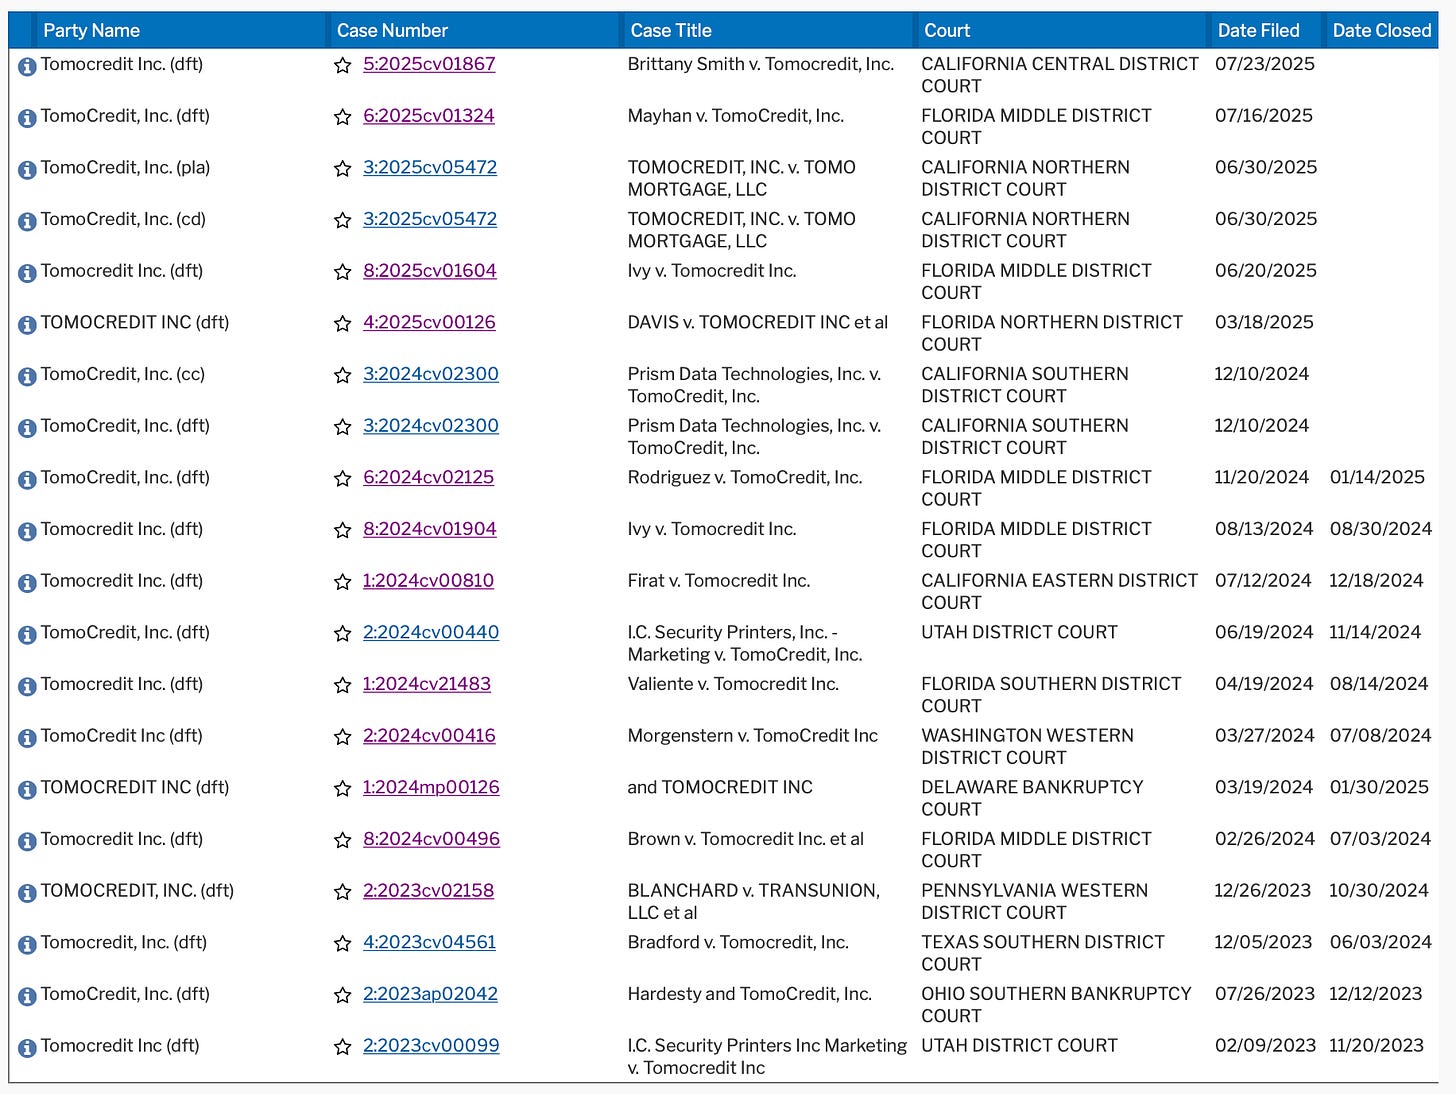Image resolution: width=1456 pixels, height=1094 pixels.
Task: Open case link 2:2023cv02158
Action: pos(428,891)
